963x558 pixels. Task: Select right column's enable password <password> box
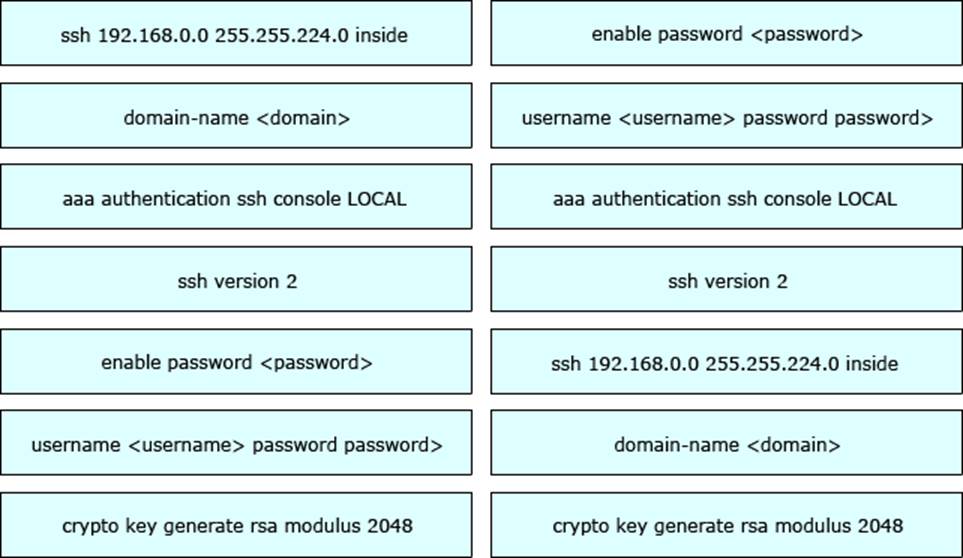click(727, 34)
